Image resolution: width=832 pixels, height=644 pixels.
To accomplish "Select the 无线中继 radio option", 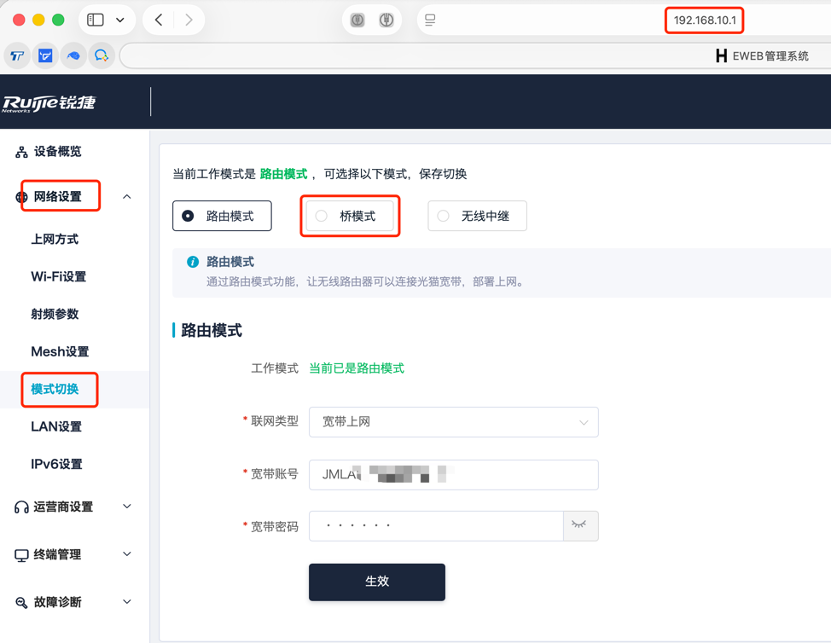I will pos(477,216).
